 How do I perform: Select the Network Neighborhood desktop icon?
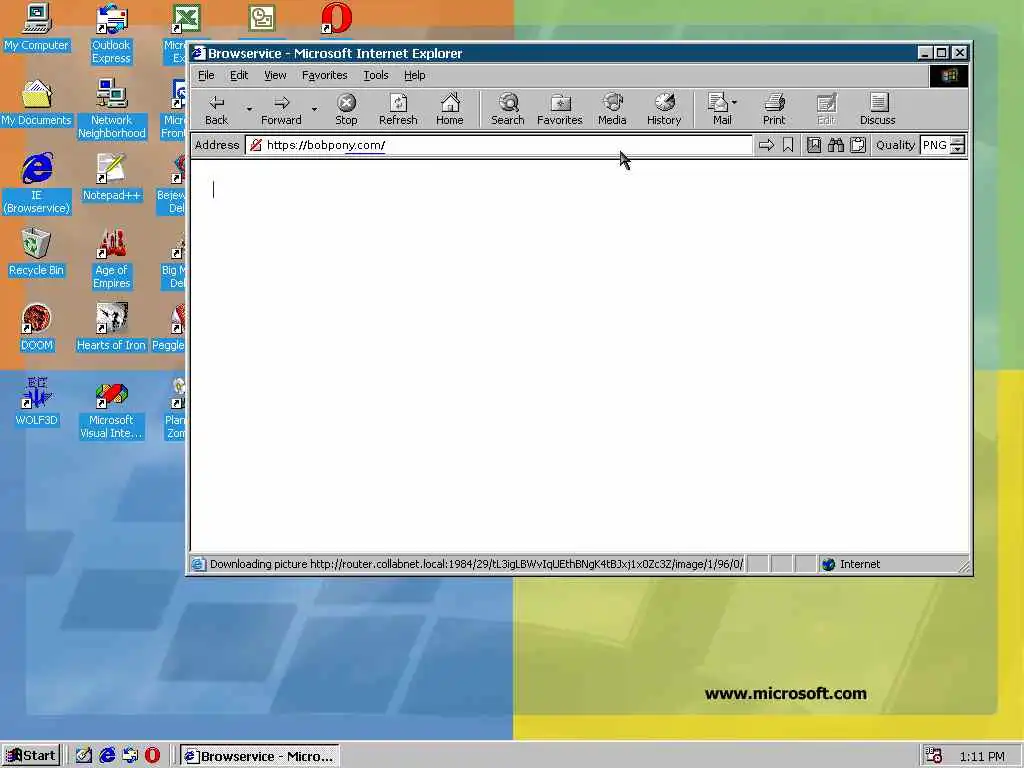(x=111, y=108)
